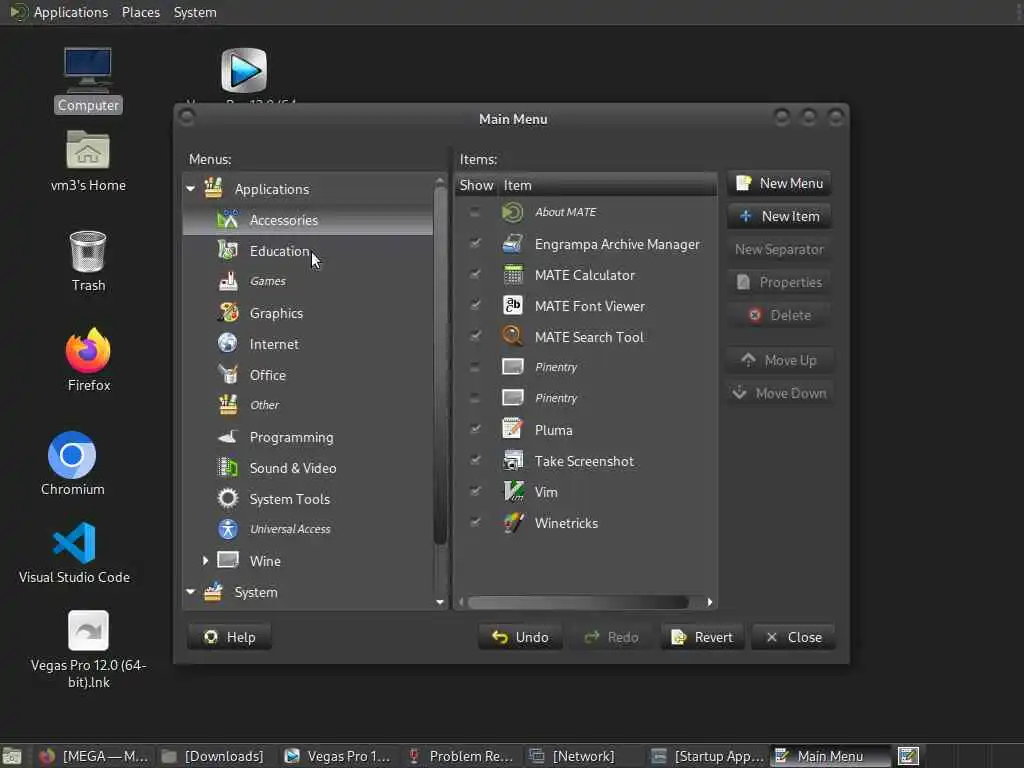Viewport: 1024px width, 768px height.
Task: Toggle show checkbox for About MATE
Action: click(475, 212)
